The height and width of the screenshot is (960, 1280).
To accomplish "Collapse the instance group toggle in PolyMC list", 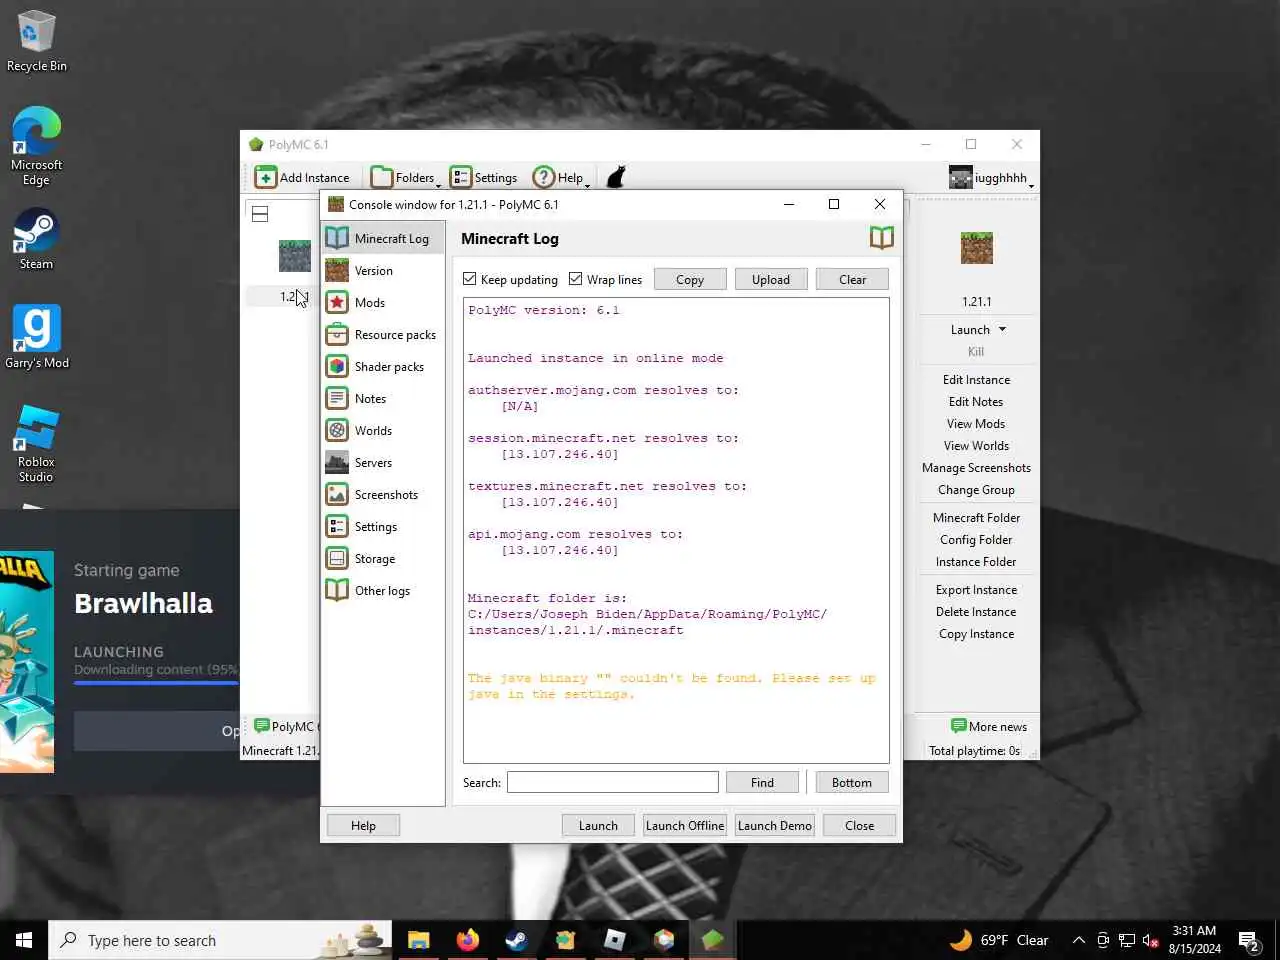I will point(260,214).
